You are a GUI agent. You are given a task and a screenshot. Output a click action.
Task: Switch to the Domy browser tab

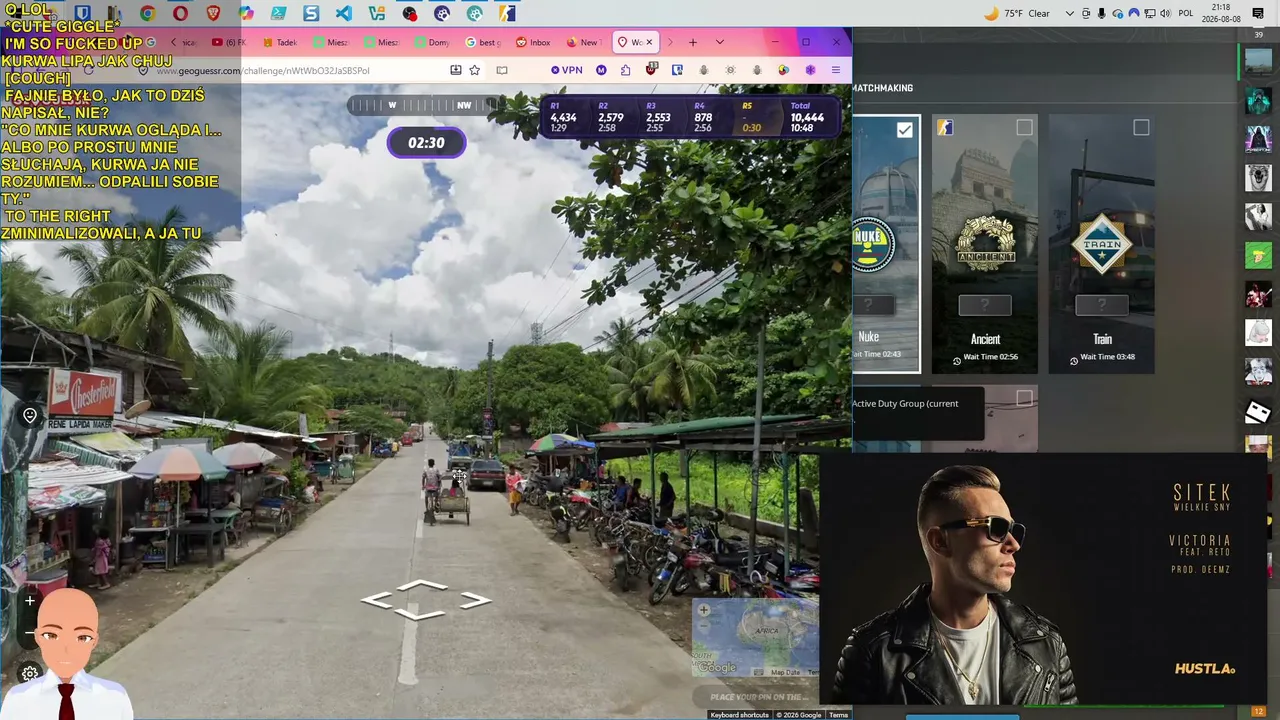pos(432,42)
